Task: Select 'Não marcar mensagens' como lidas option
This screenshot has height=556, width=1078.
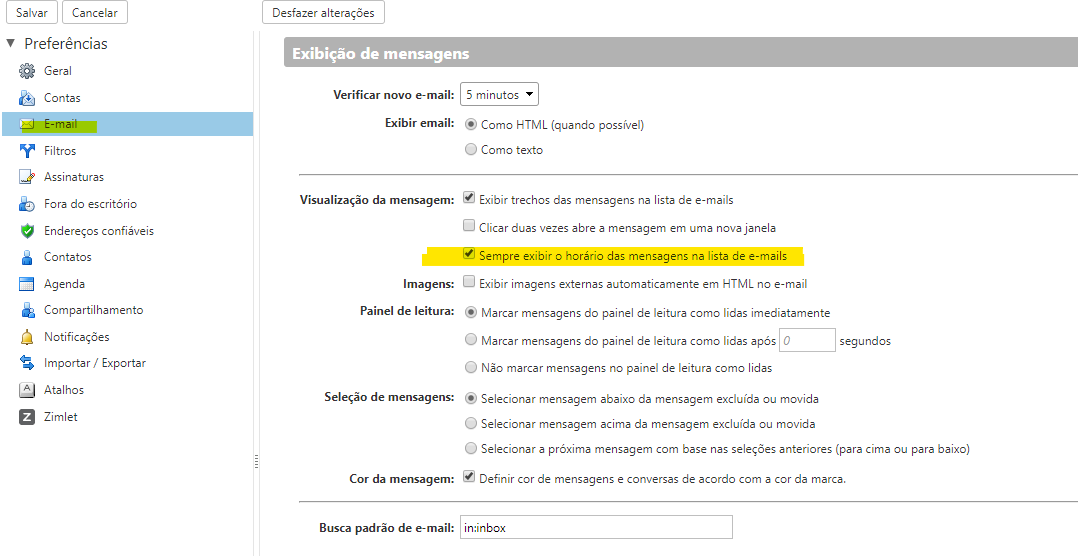Action: 471,368
